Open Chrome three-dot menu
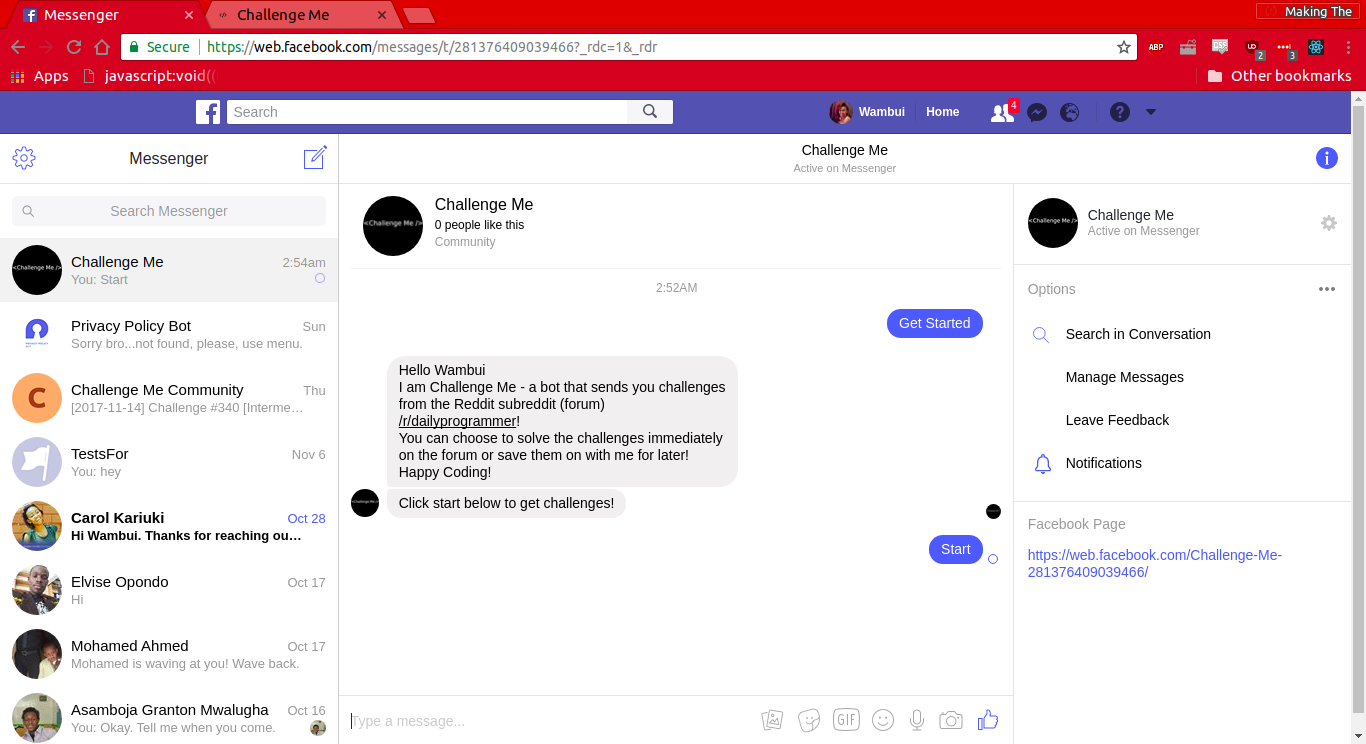The height and width of the screenshot is (744, 1366). pos(1349,47)
